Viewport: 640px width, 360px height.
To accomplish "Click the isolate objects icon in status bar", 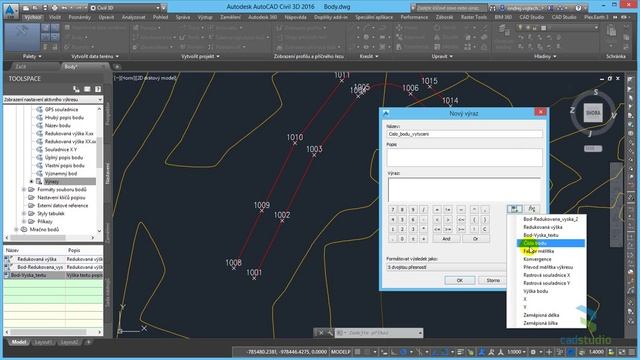I will pos(611,352).
